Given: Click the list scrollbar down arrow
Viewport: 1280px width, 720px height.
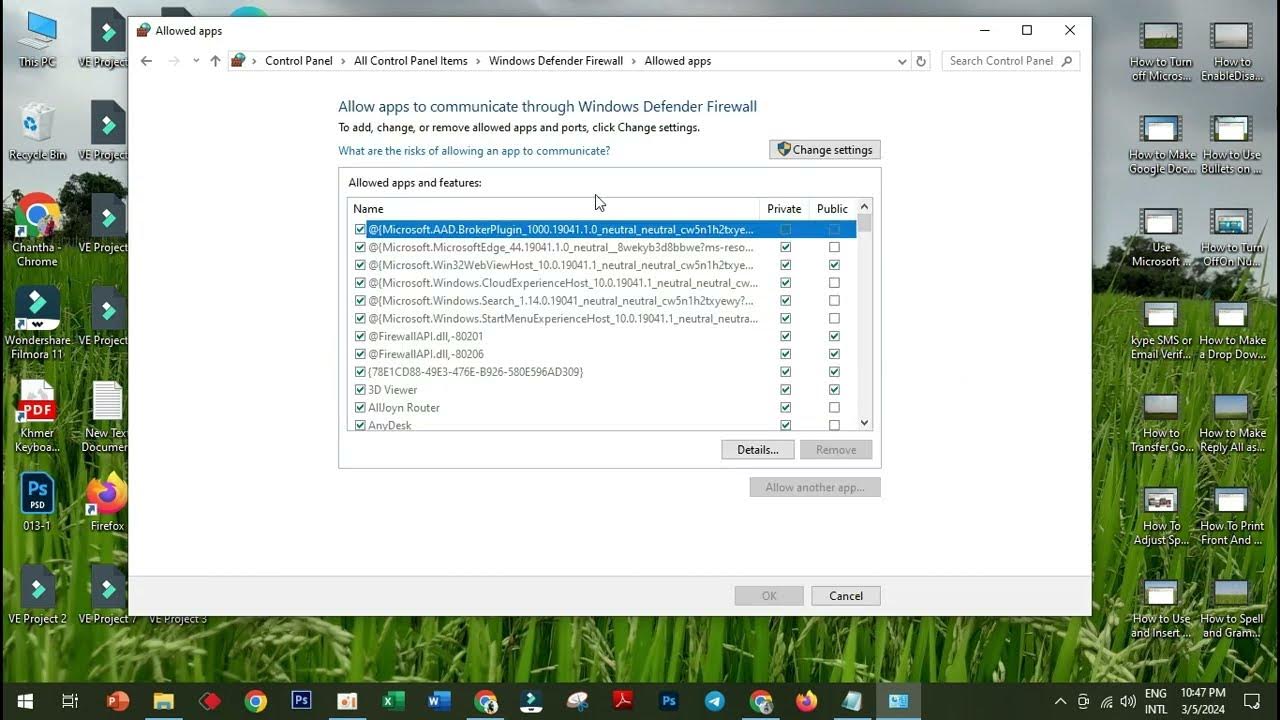Looking at the screenshot, I should tap(865, 423).
